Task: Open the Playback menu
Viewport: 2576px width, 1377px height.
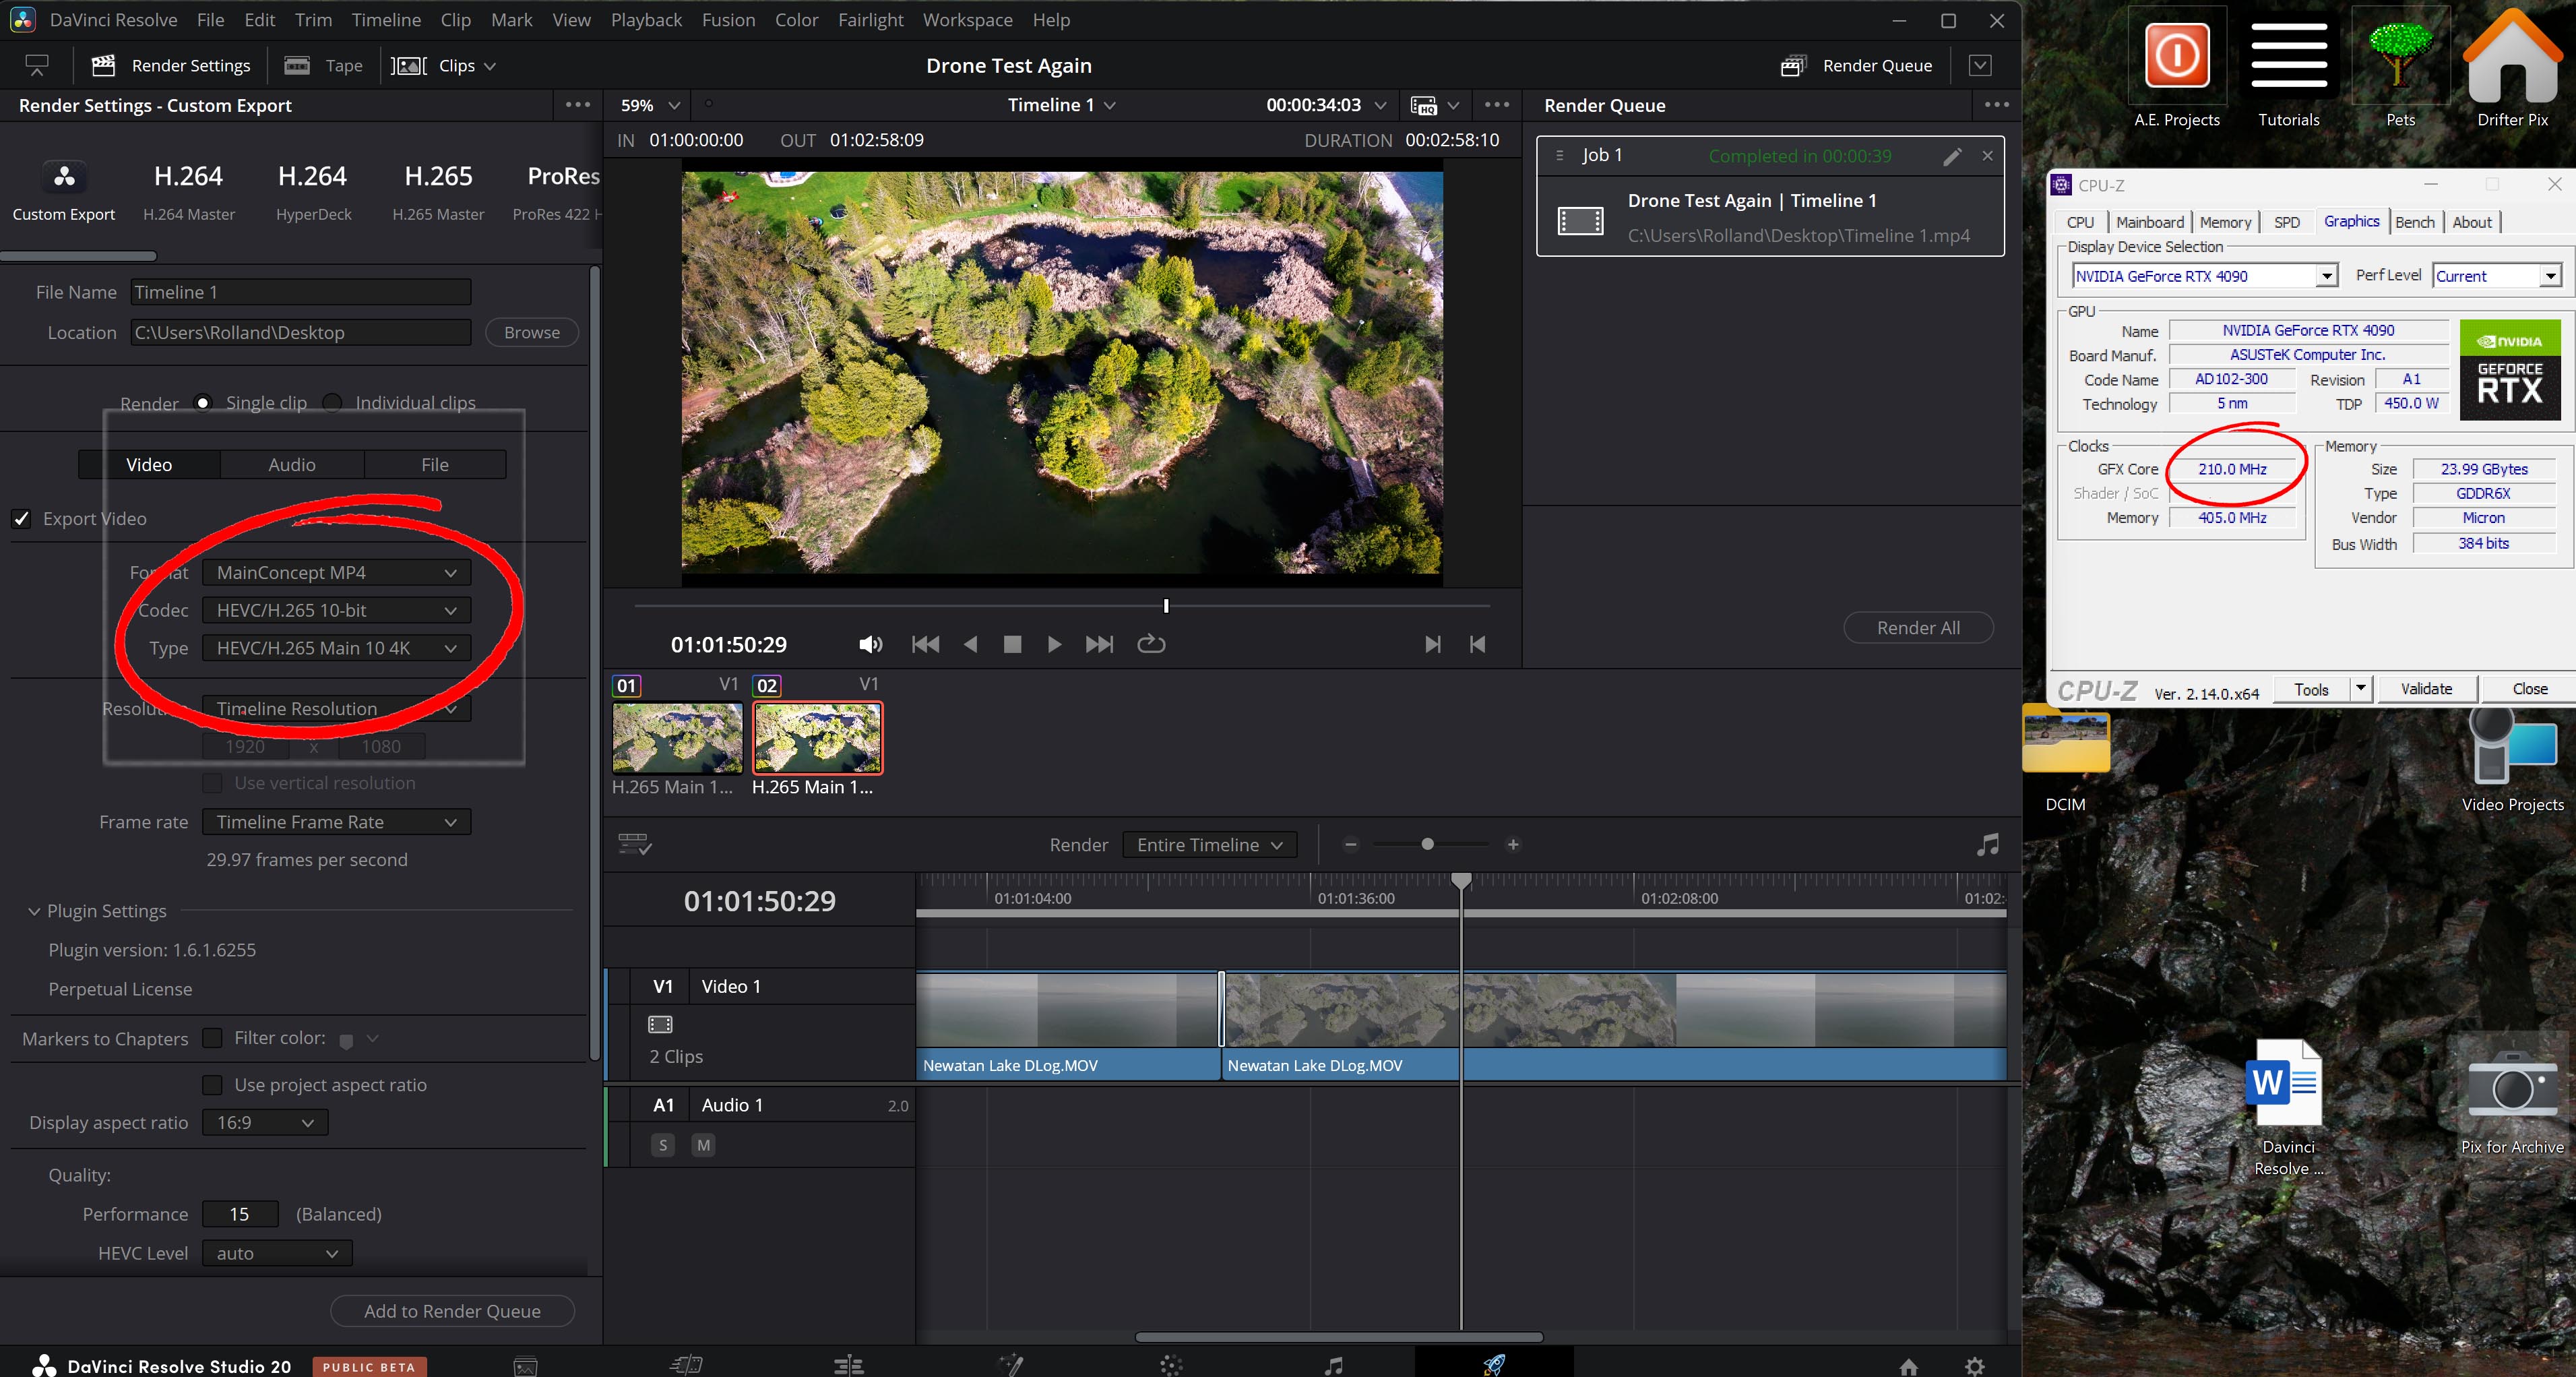Action: (x=646, y=20)
